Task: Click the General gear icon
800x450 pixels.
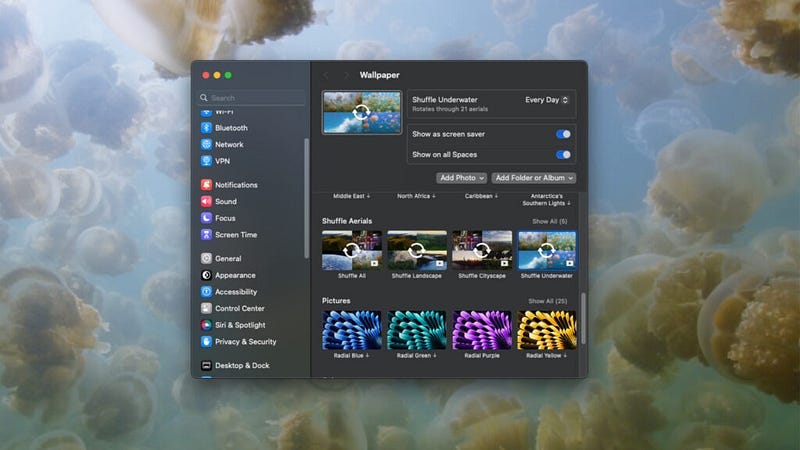Action: coord(206,258)
